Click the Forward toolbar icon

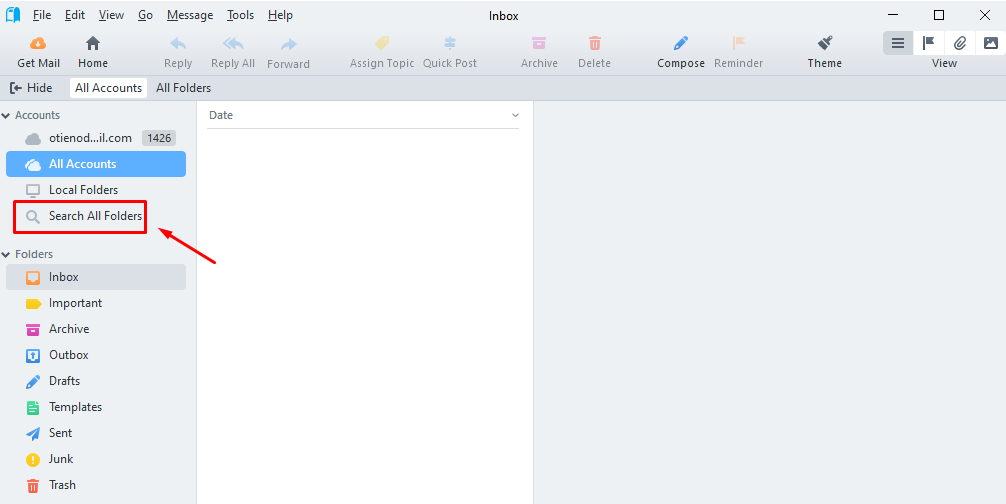pyautogui.click(x=289, y=44)
